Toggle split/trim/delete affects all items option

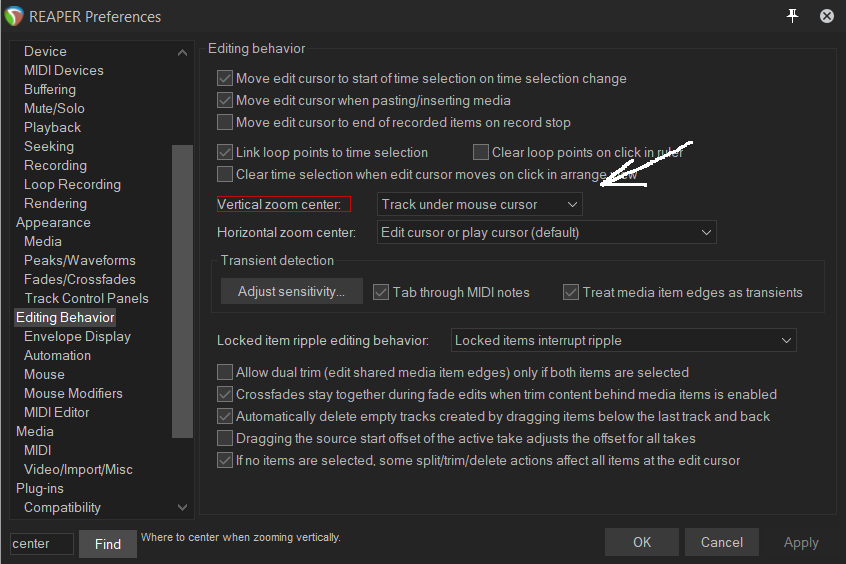224,460
